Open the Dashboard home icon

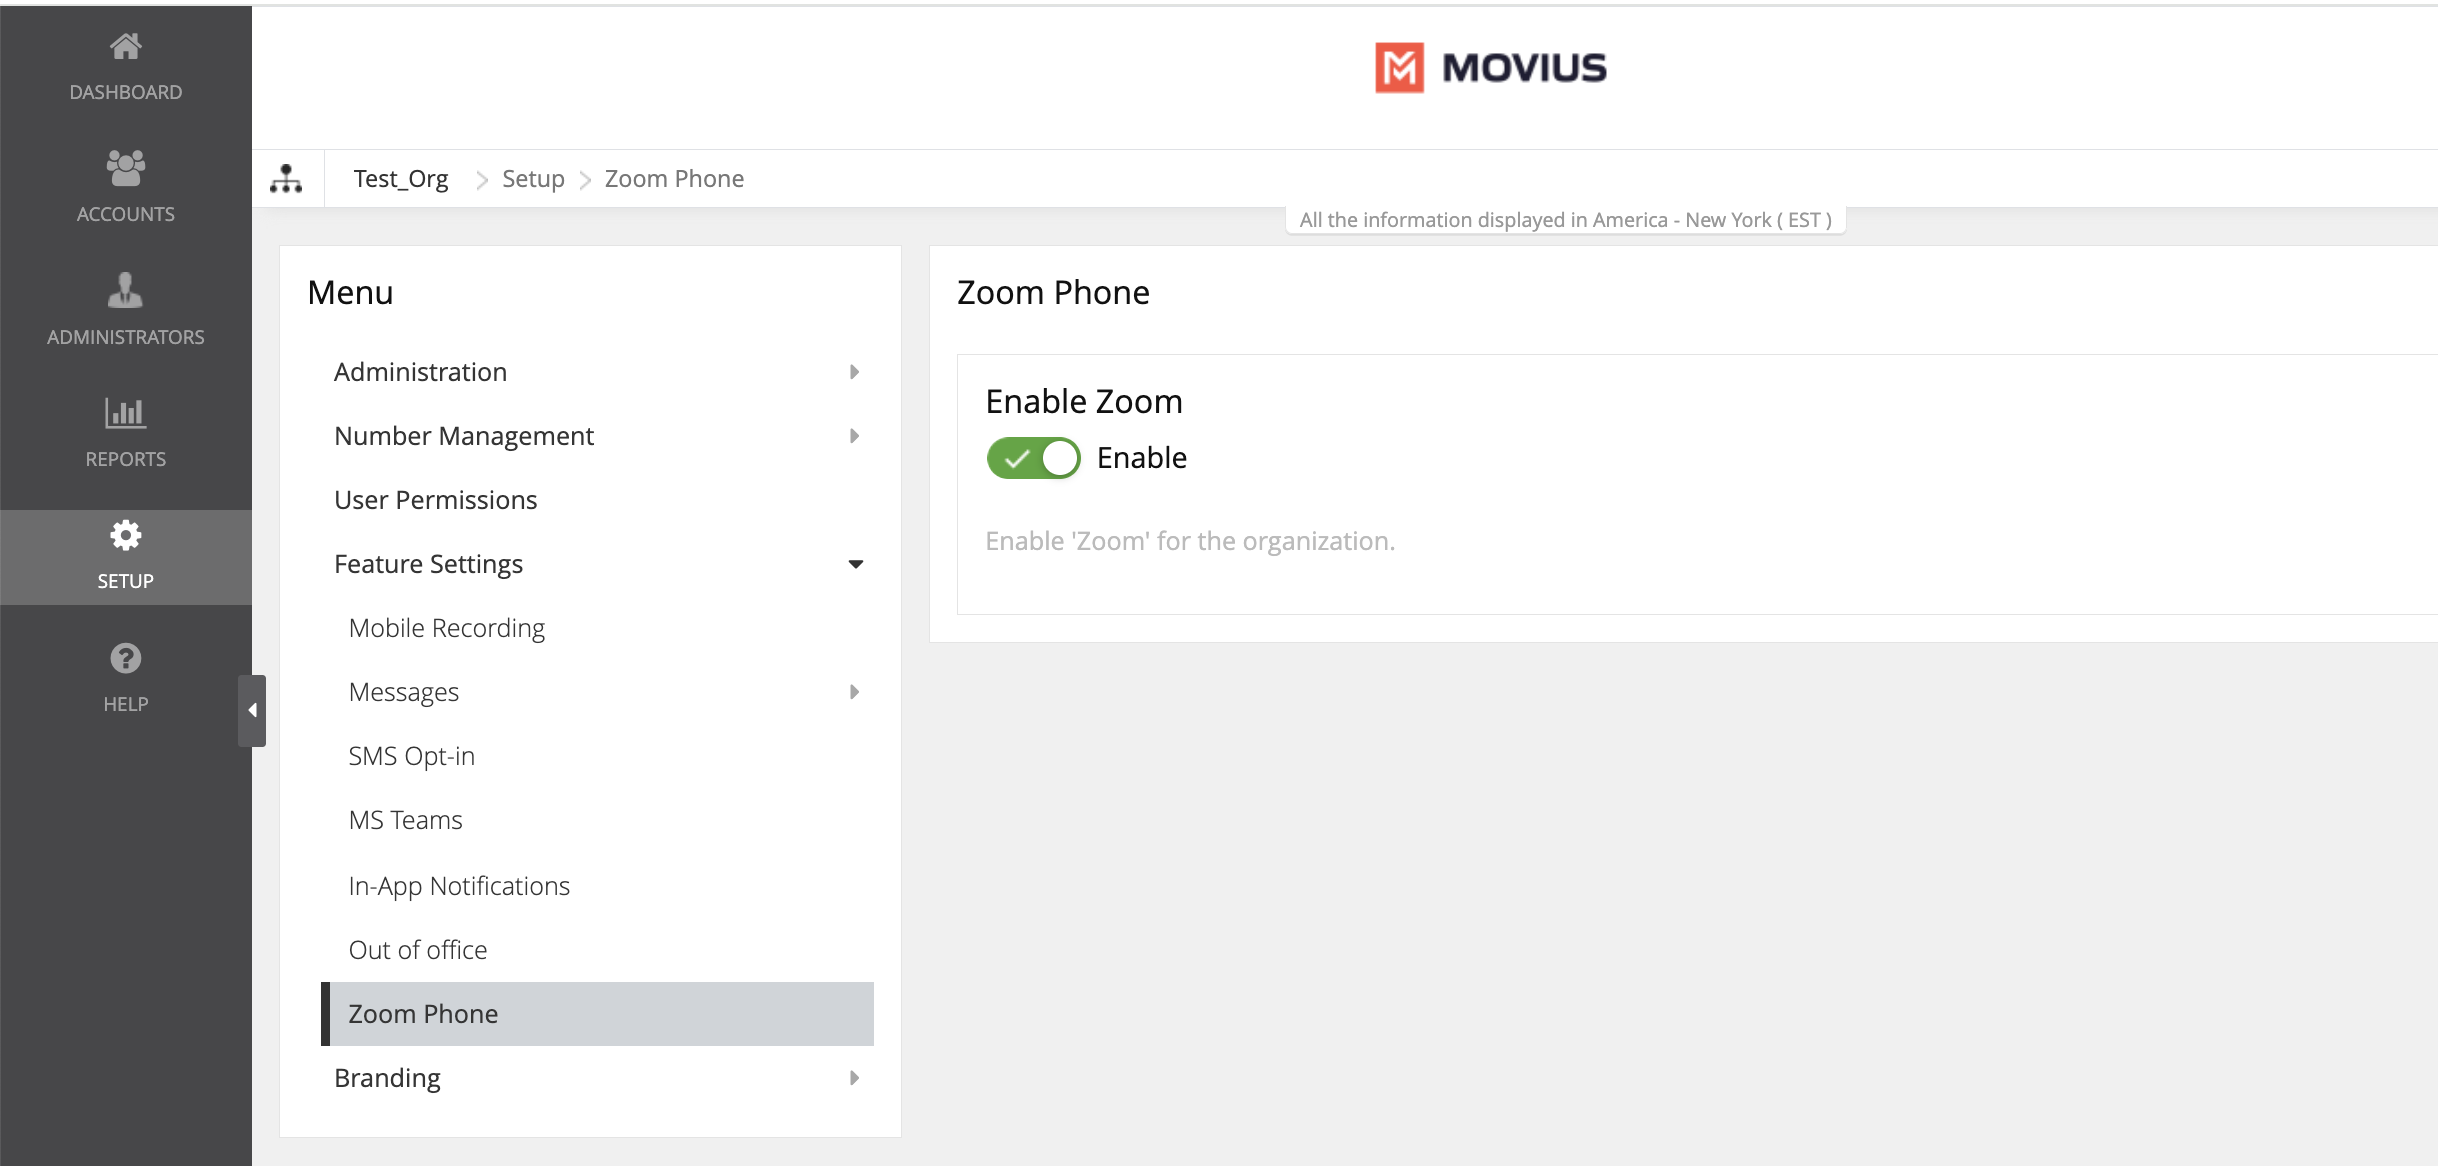(125, 47)
